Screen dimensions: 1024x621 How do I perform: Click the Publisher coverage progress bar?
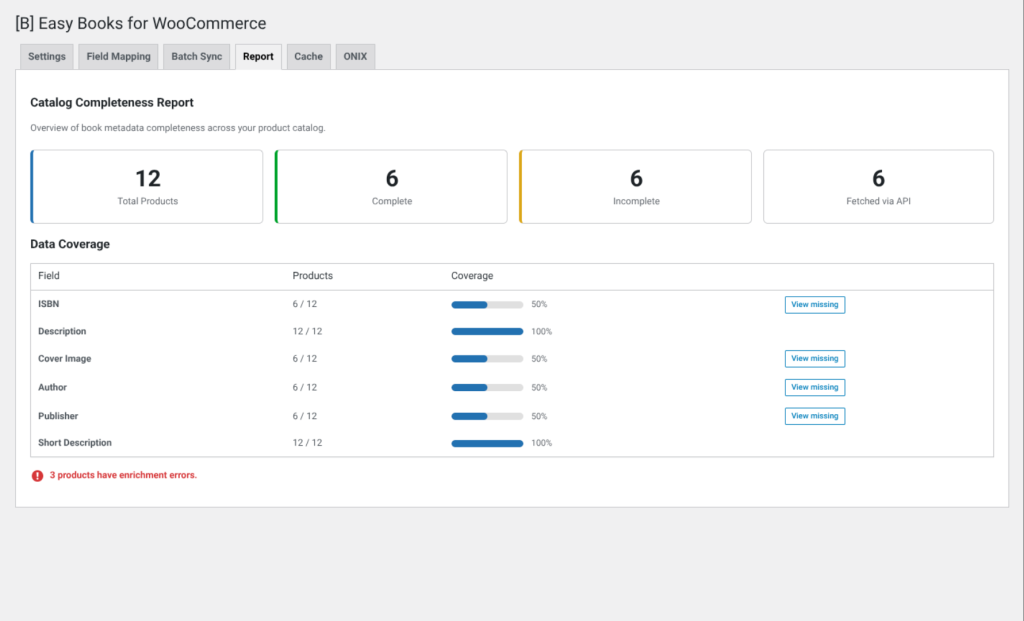pyautogui.click(x=487, y=417)
